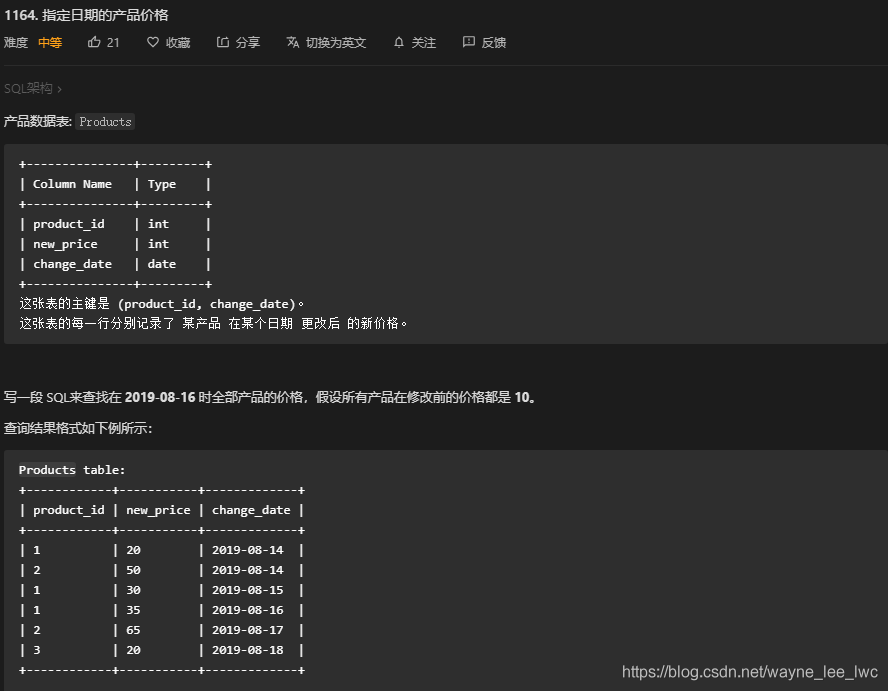This screenshot has height=691, width=888.
Task: Click the primary key description line
Action: click(x=162, y=304)
